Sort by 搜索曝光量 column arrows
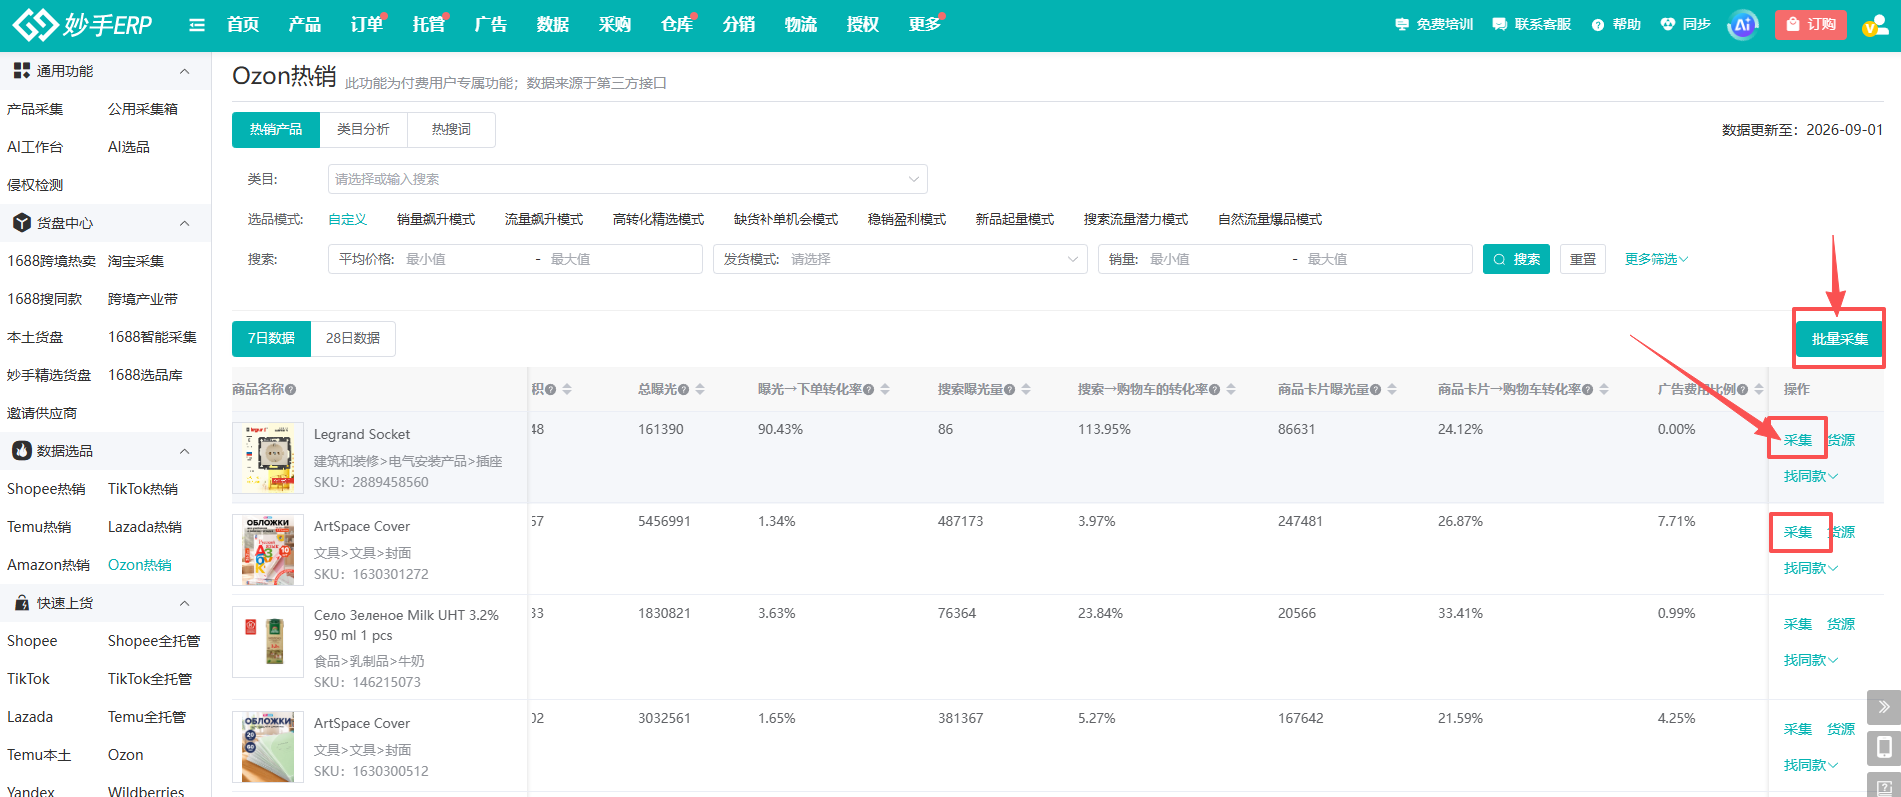The width and height of the screenshot is (1901, 797). [x=1026, y=389]
